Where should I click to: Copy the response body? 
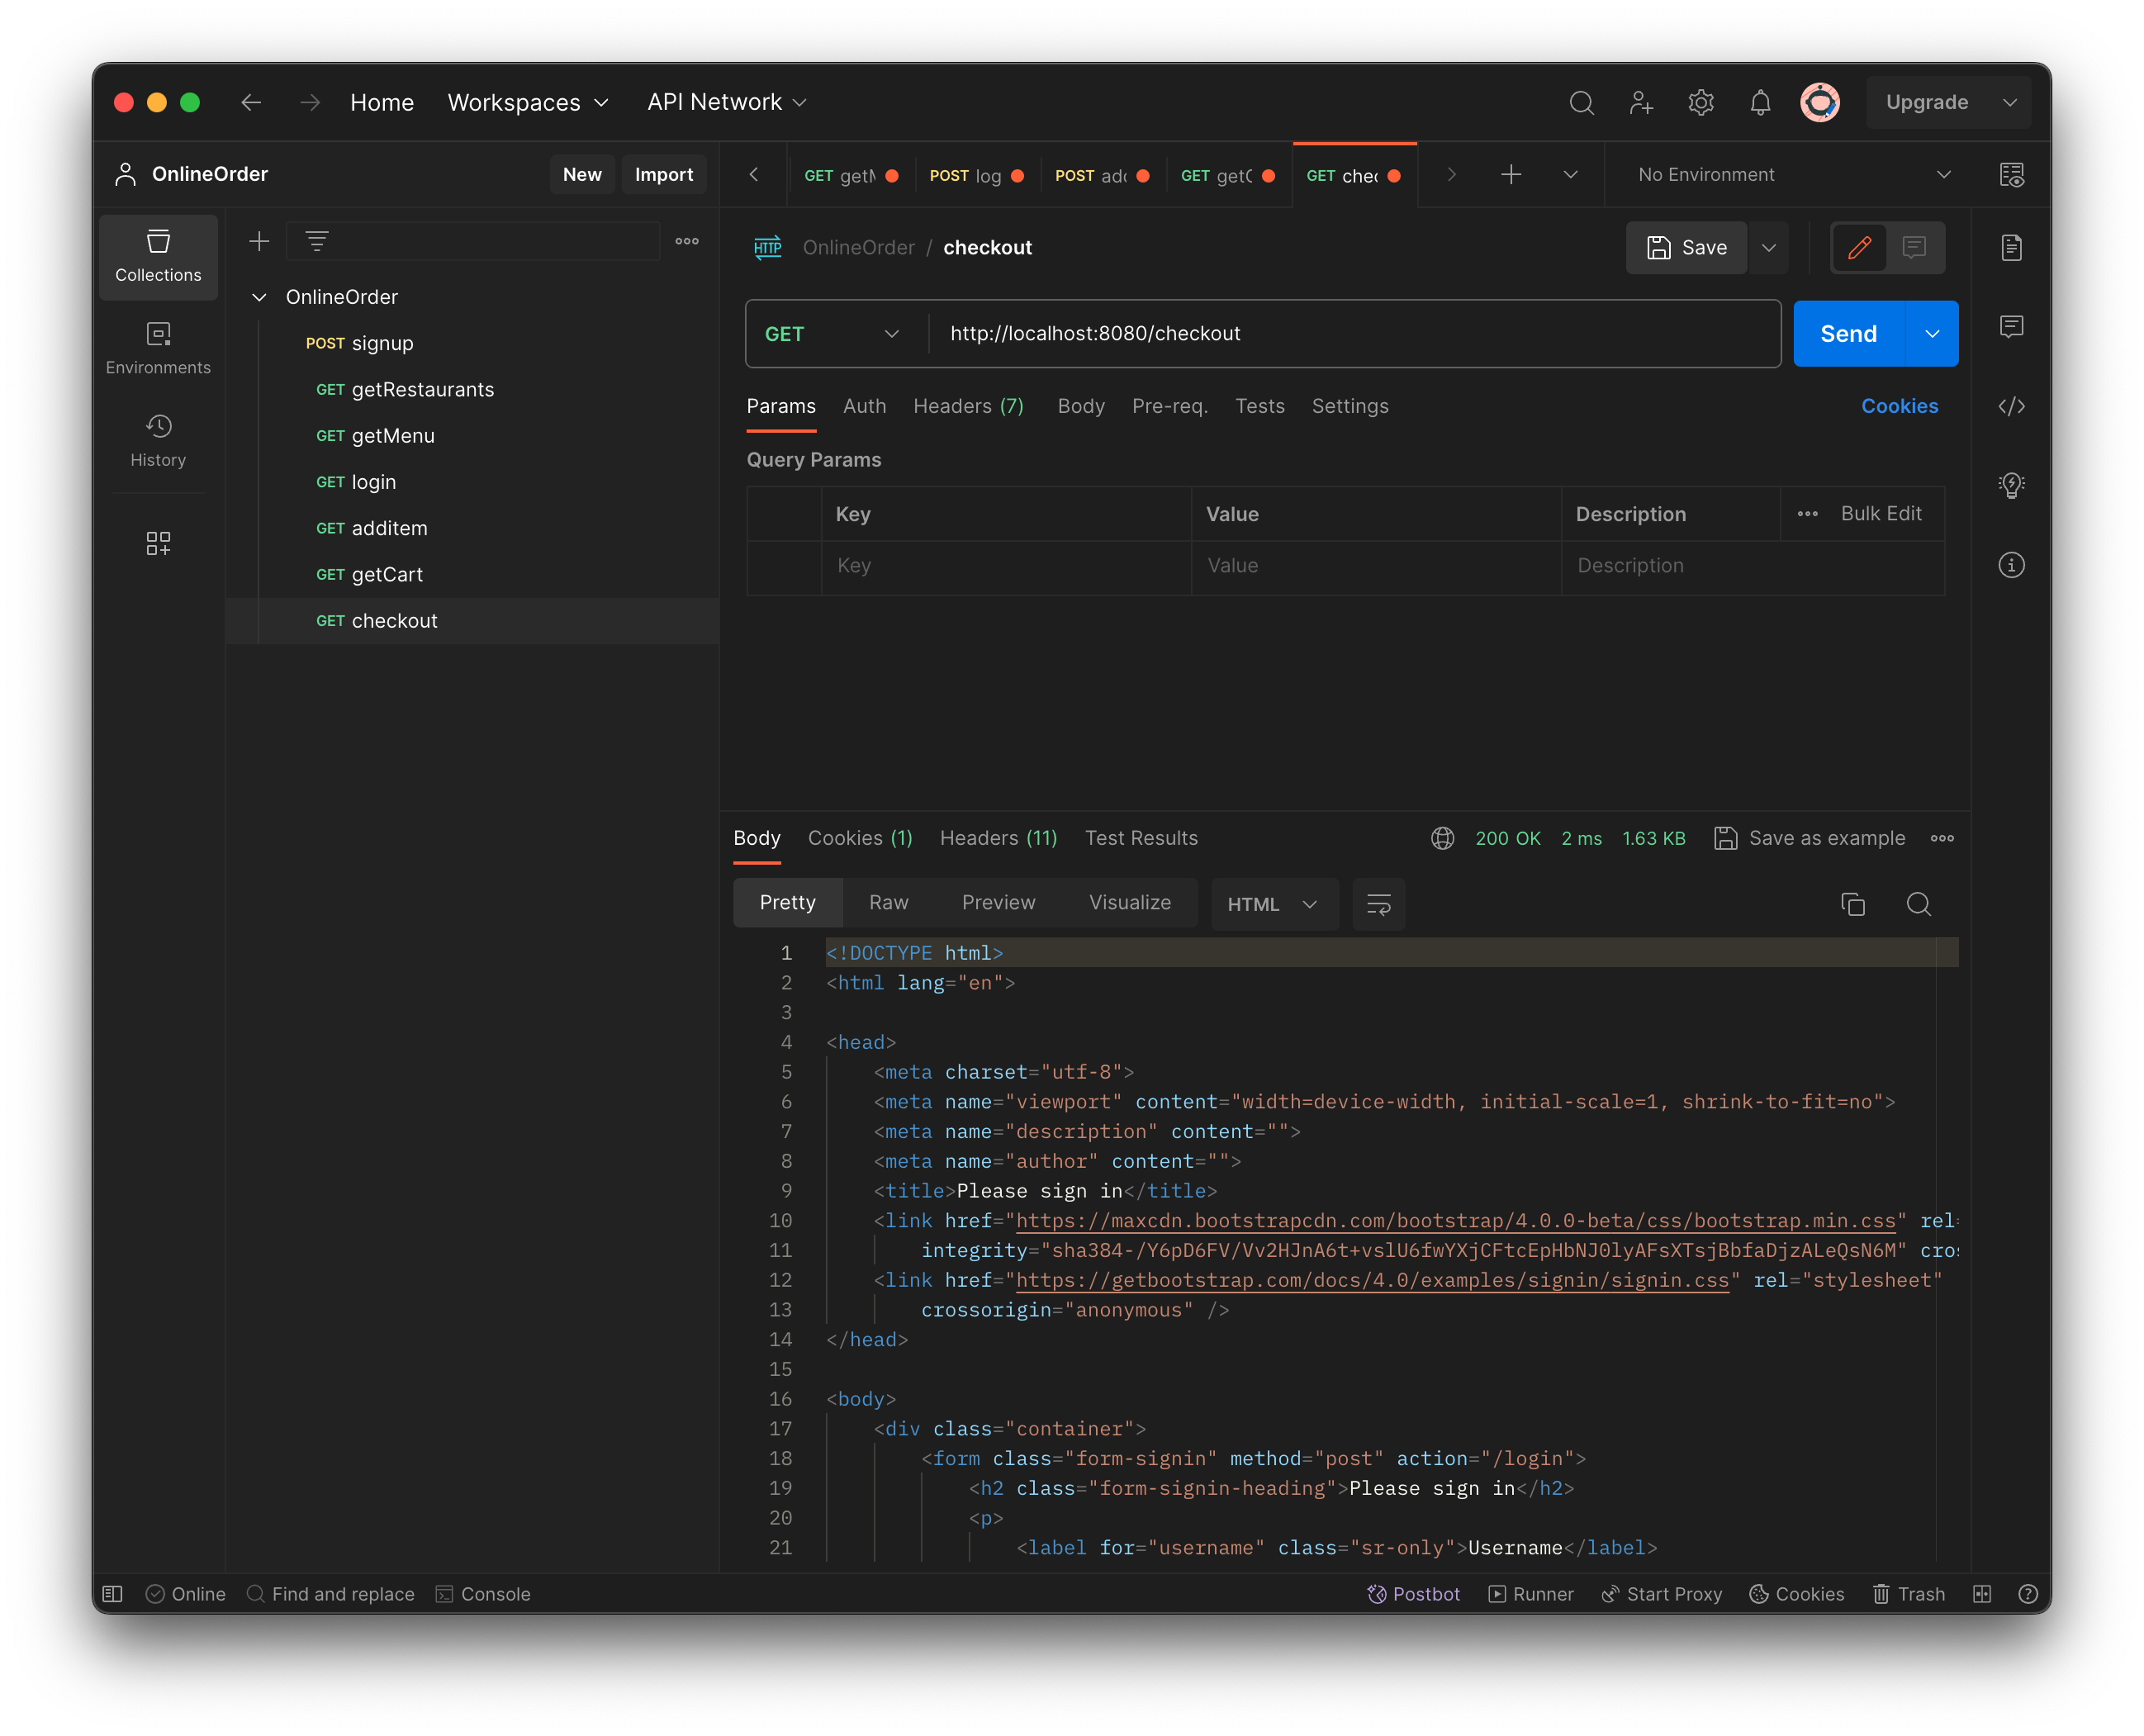tap(1854, 904)
